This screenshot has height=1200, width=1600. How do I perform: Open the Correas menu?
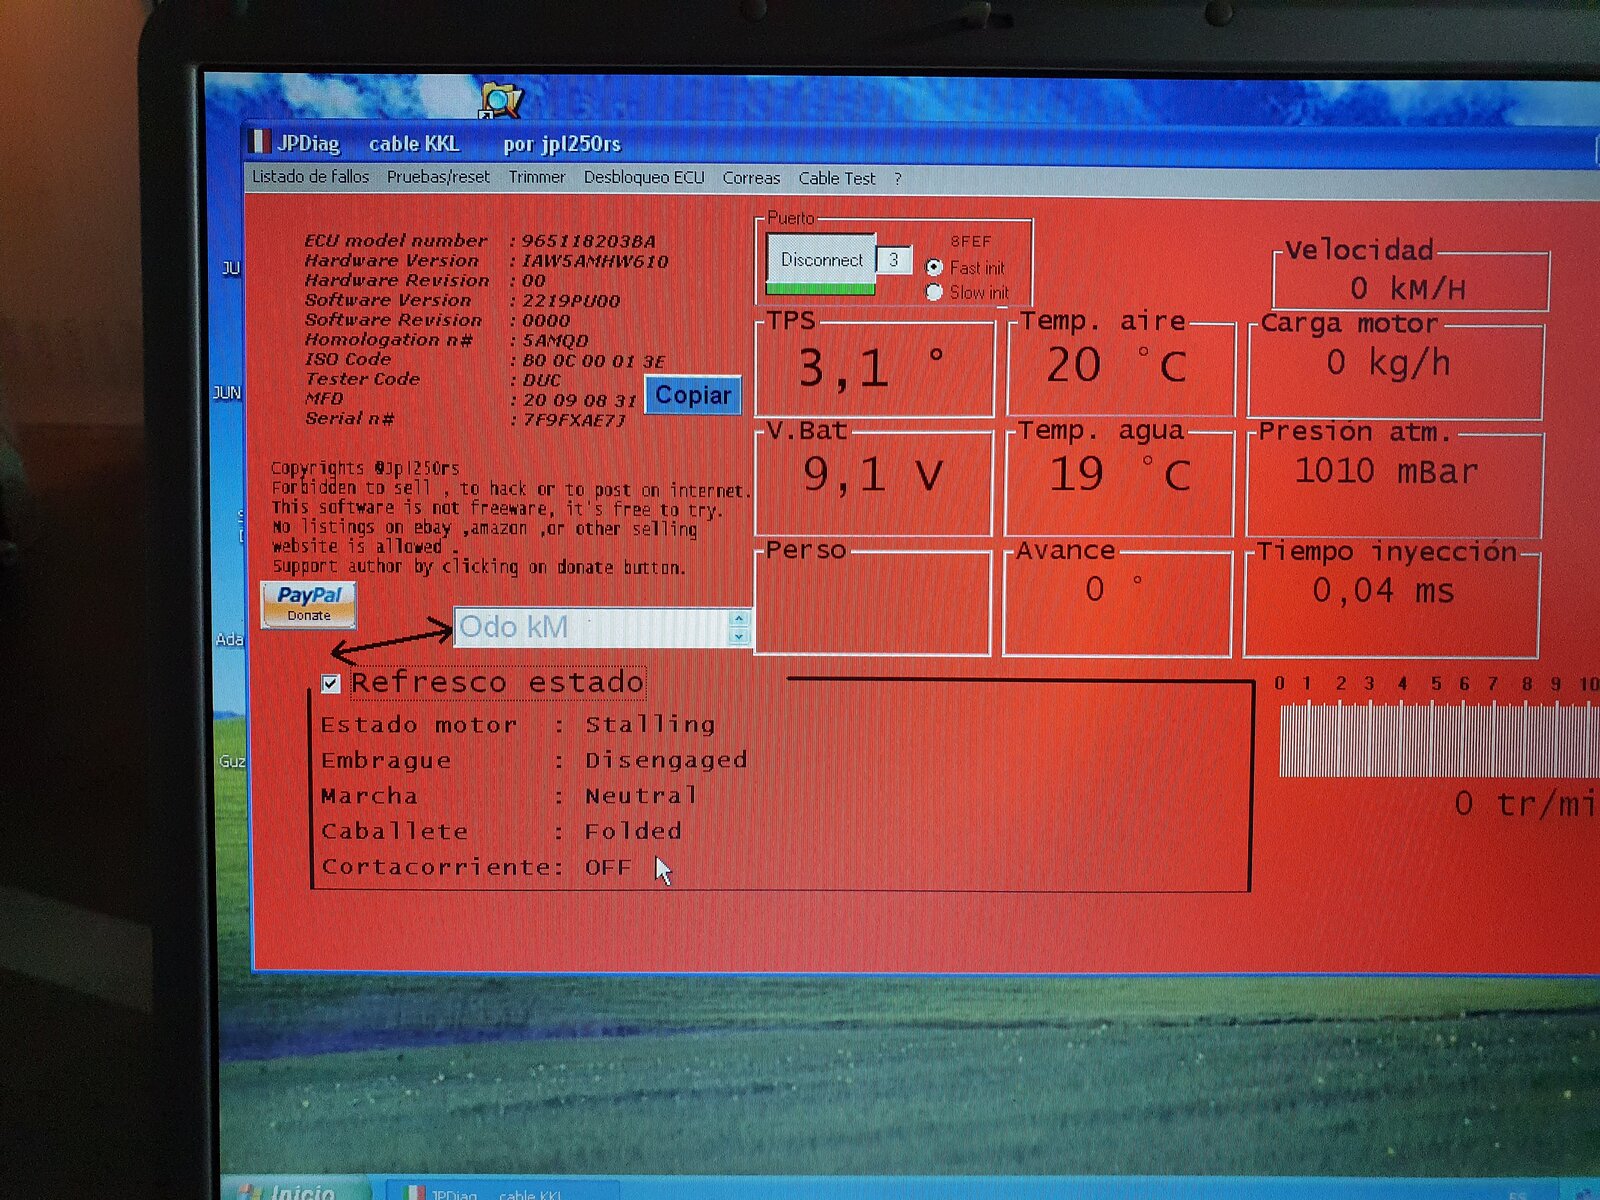[x=751, y=178]
